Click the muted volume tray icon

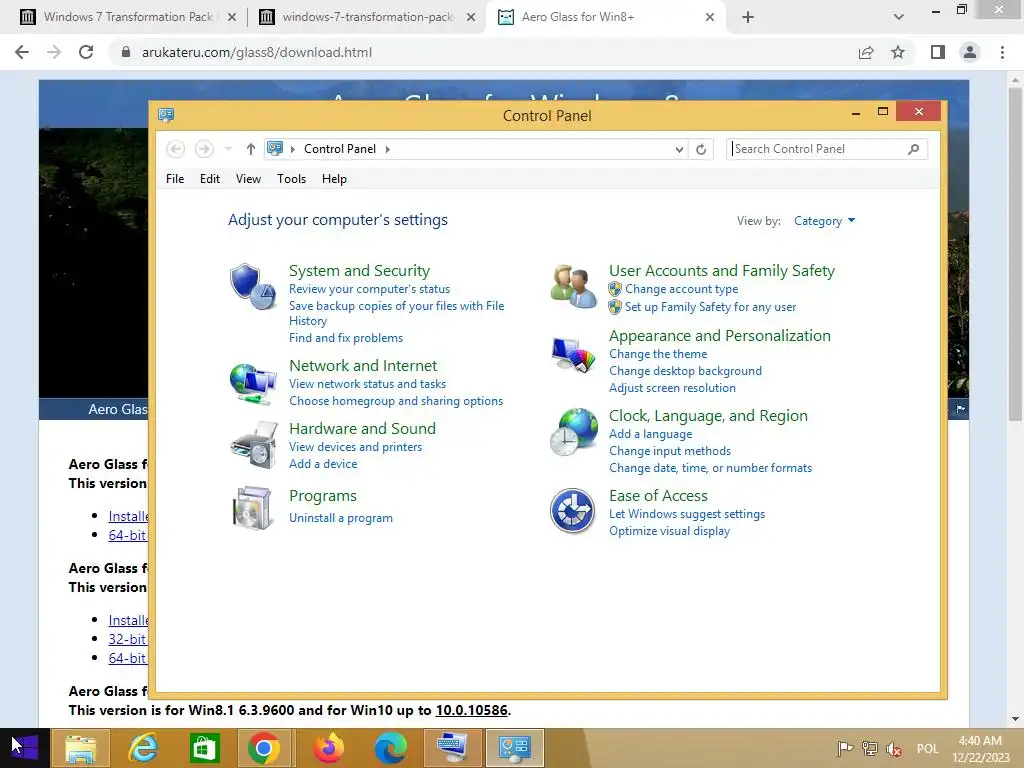coord(894,748)
